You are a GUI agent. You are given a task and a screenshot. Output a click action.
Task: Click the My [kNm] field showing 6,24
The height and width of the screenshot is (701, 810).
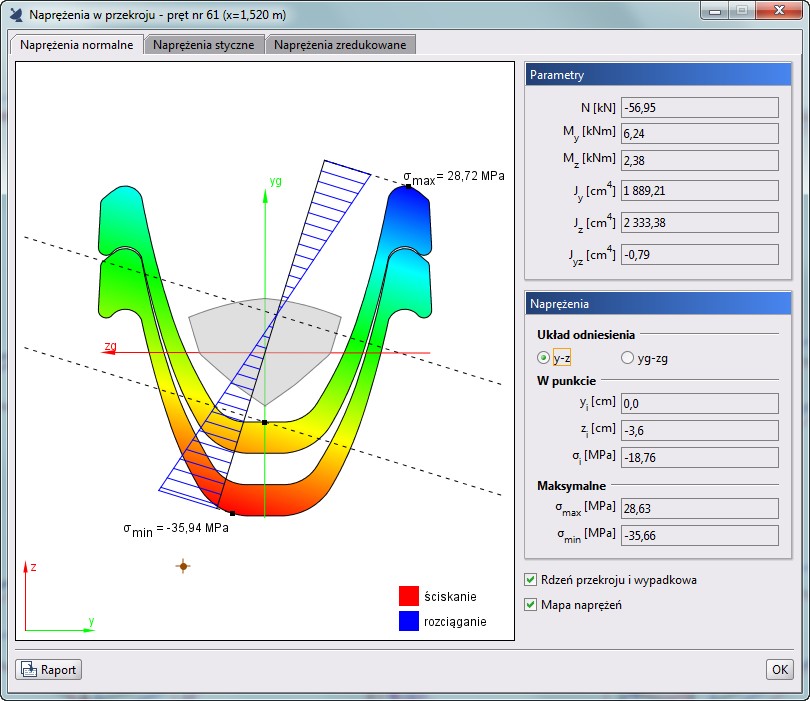[x=699, y=134]
